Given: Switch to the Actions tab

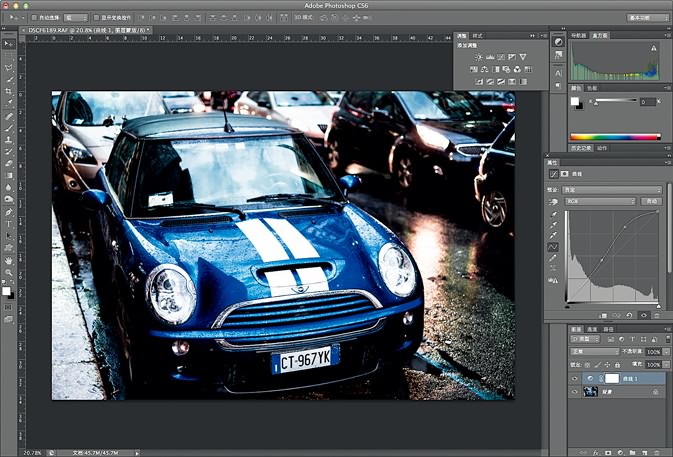Looking at the screenshot, I should [x=602, y=148].
